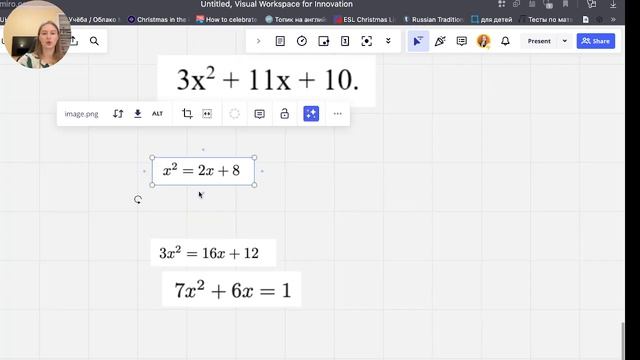Click the vertical scrollbar at right
The image size is (640, 360).
point(623,340)
